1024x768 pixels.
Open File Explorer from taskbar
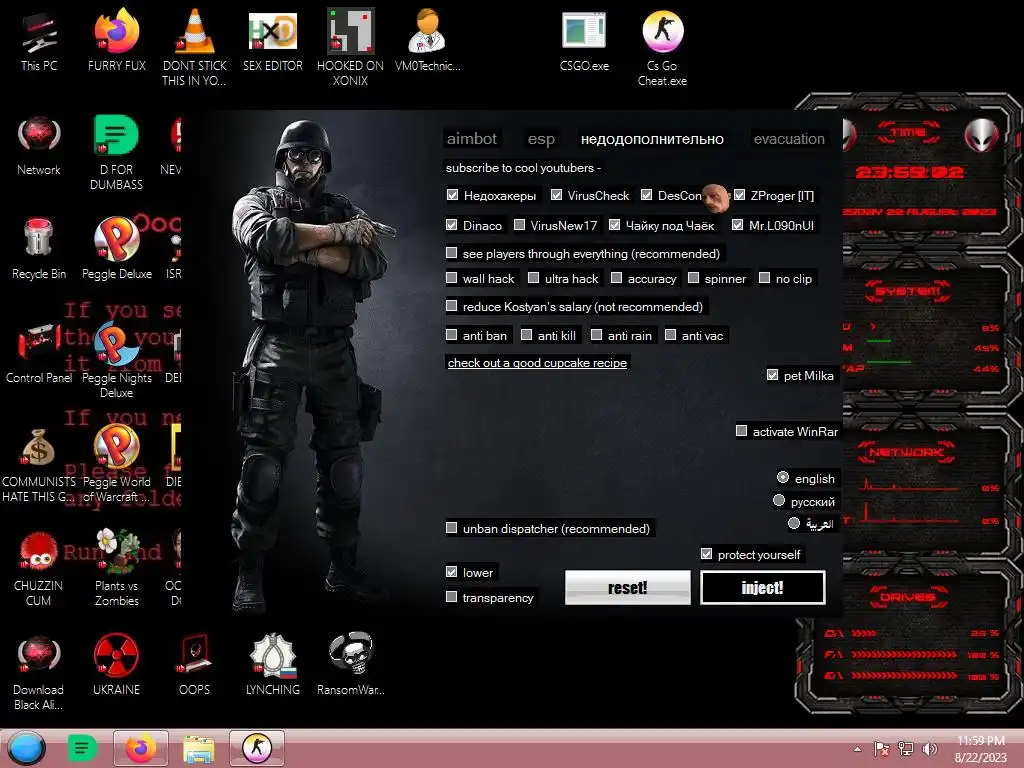point(199,748)
